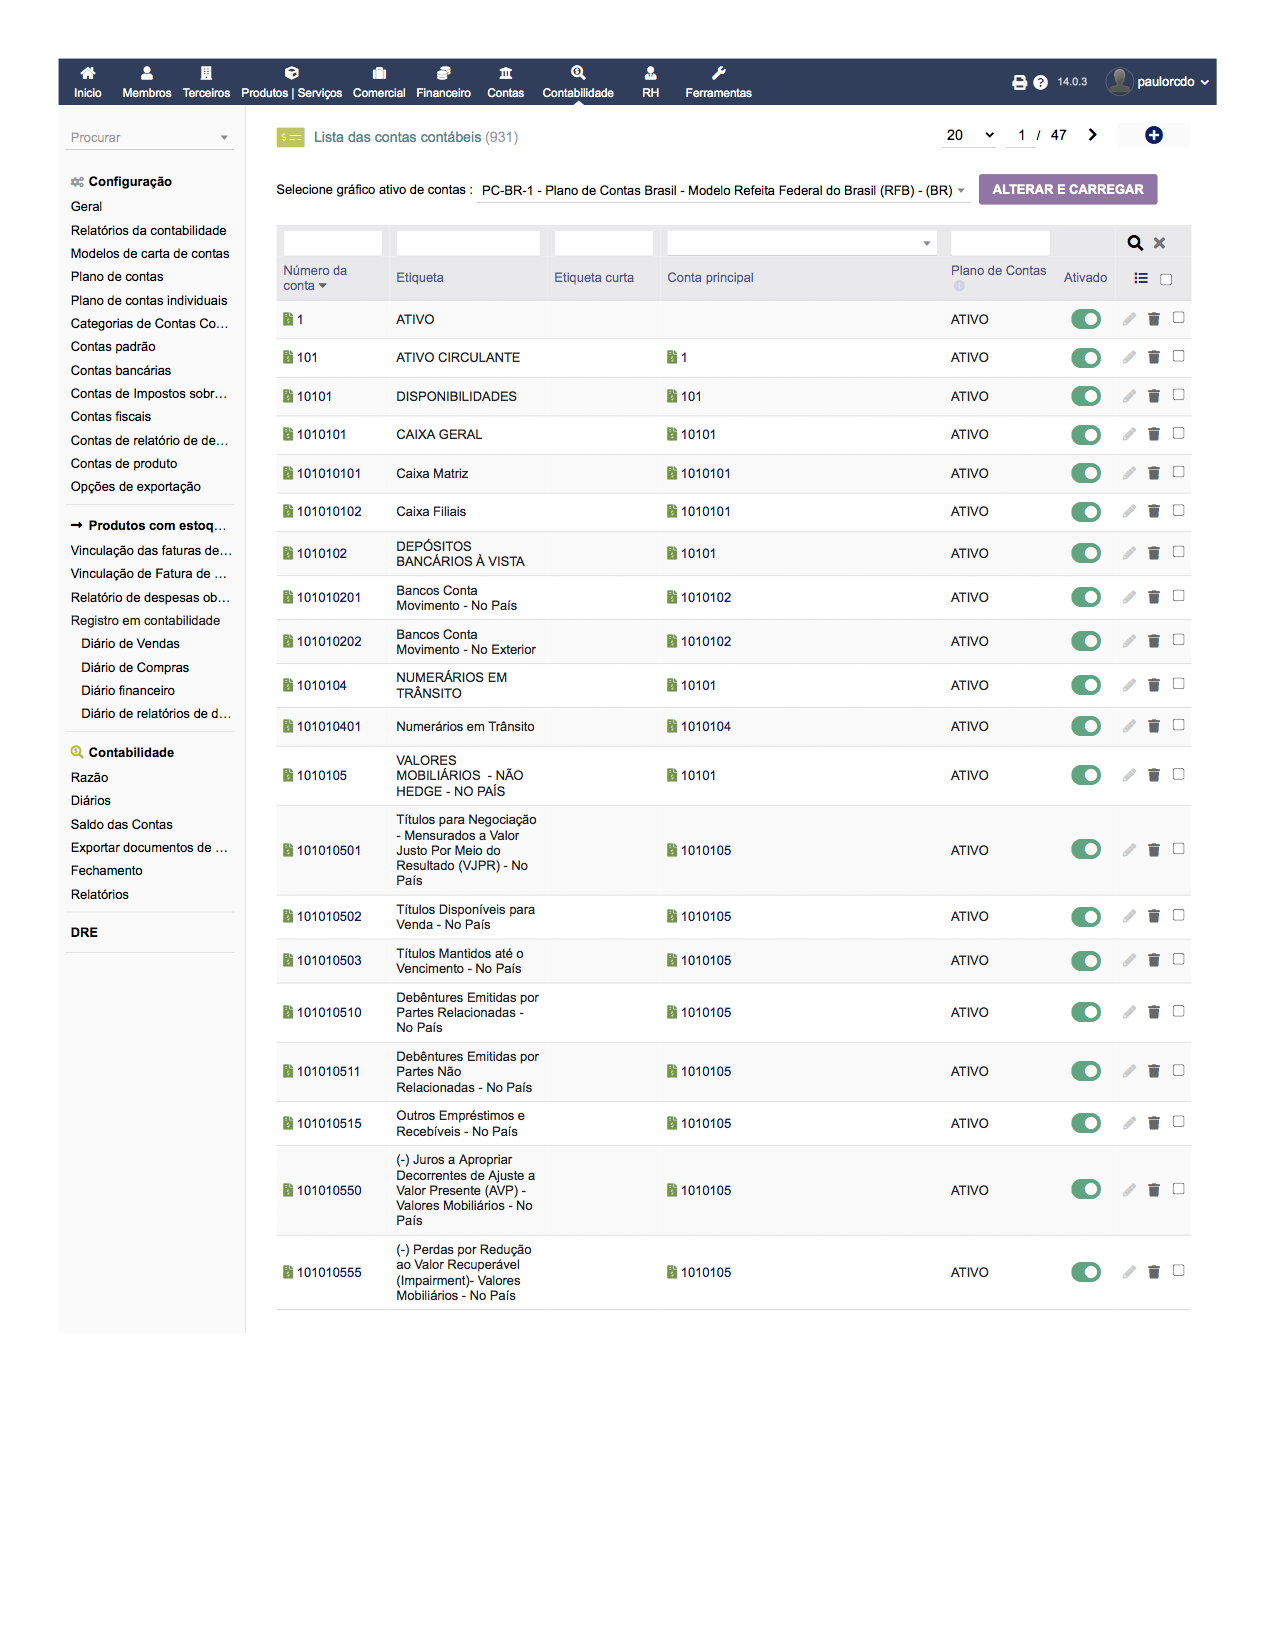Select checkbox for account 101010201

(1178, 596)
